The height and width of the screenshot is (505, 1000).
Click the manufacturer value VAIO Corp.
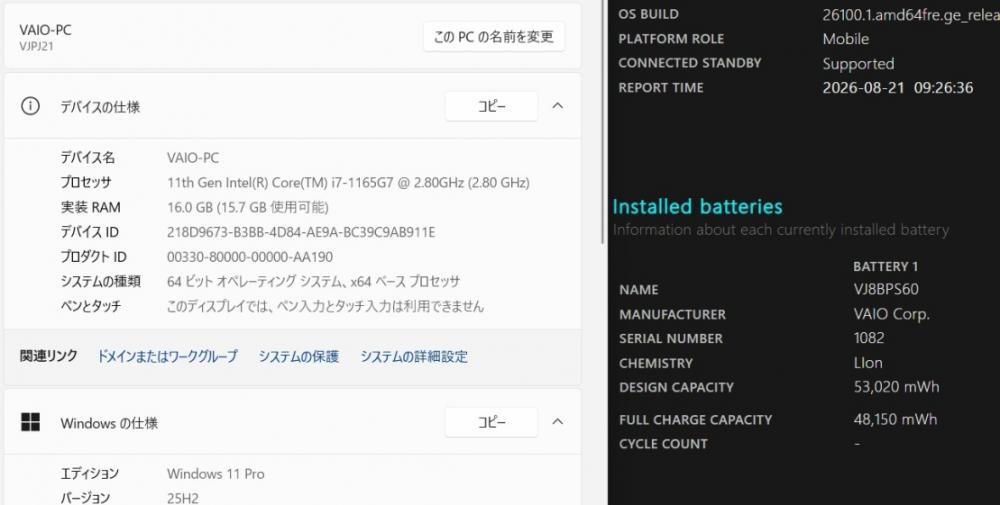click(892, 314)
